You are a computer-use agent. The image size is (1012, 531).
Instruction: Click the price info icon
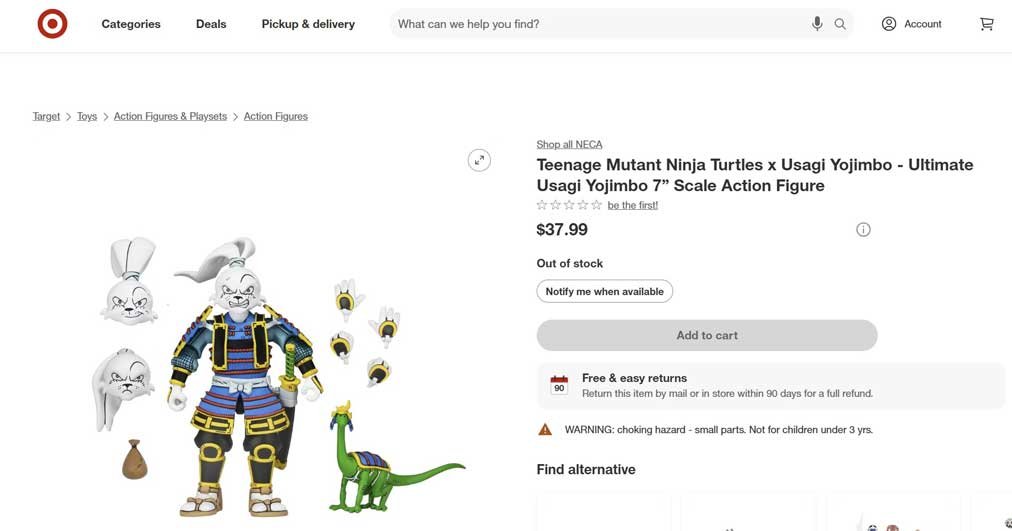tap(863, 230)
